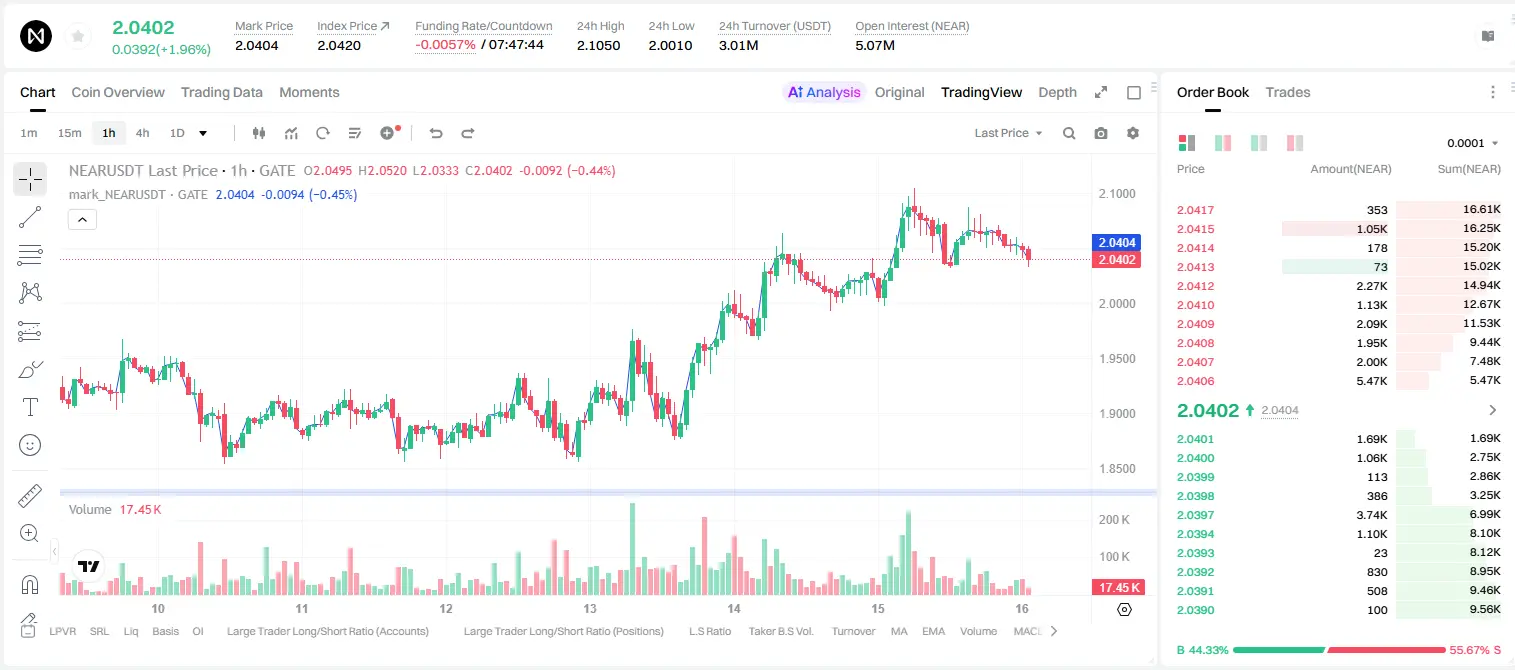This screenshot has width=1515, height=670.
Task: Toggle NEAR favorite star
Action: click(x=77, y=37)
